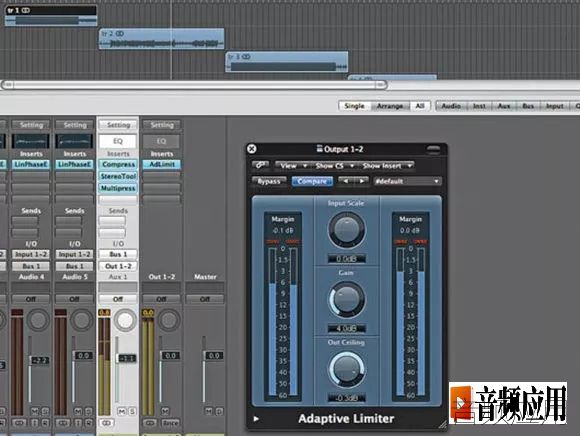This screenshot has width=580, height=436.
Task: Toggle input monitoring on Audio 4
Action: click(35, 422)
